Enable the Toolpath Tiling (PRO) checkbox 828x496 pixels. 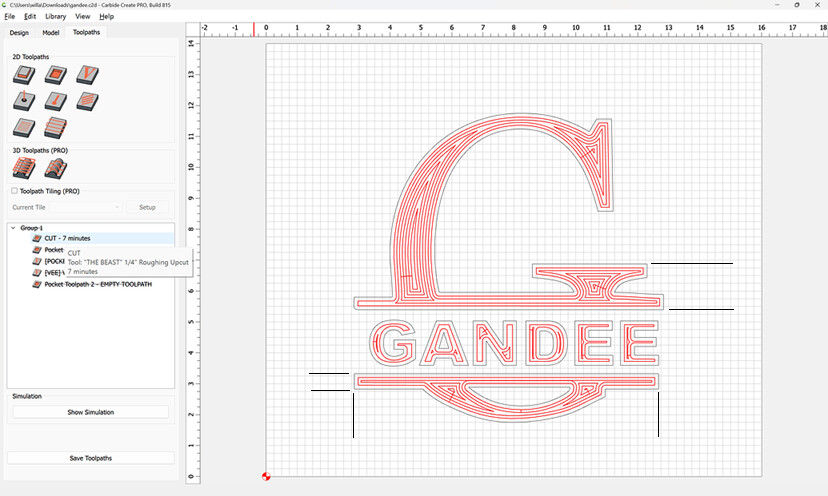click(x=14, y=191)
